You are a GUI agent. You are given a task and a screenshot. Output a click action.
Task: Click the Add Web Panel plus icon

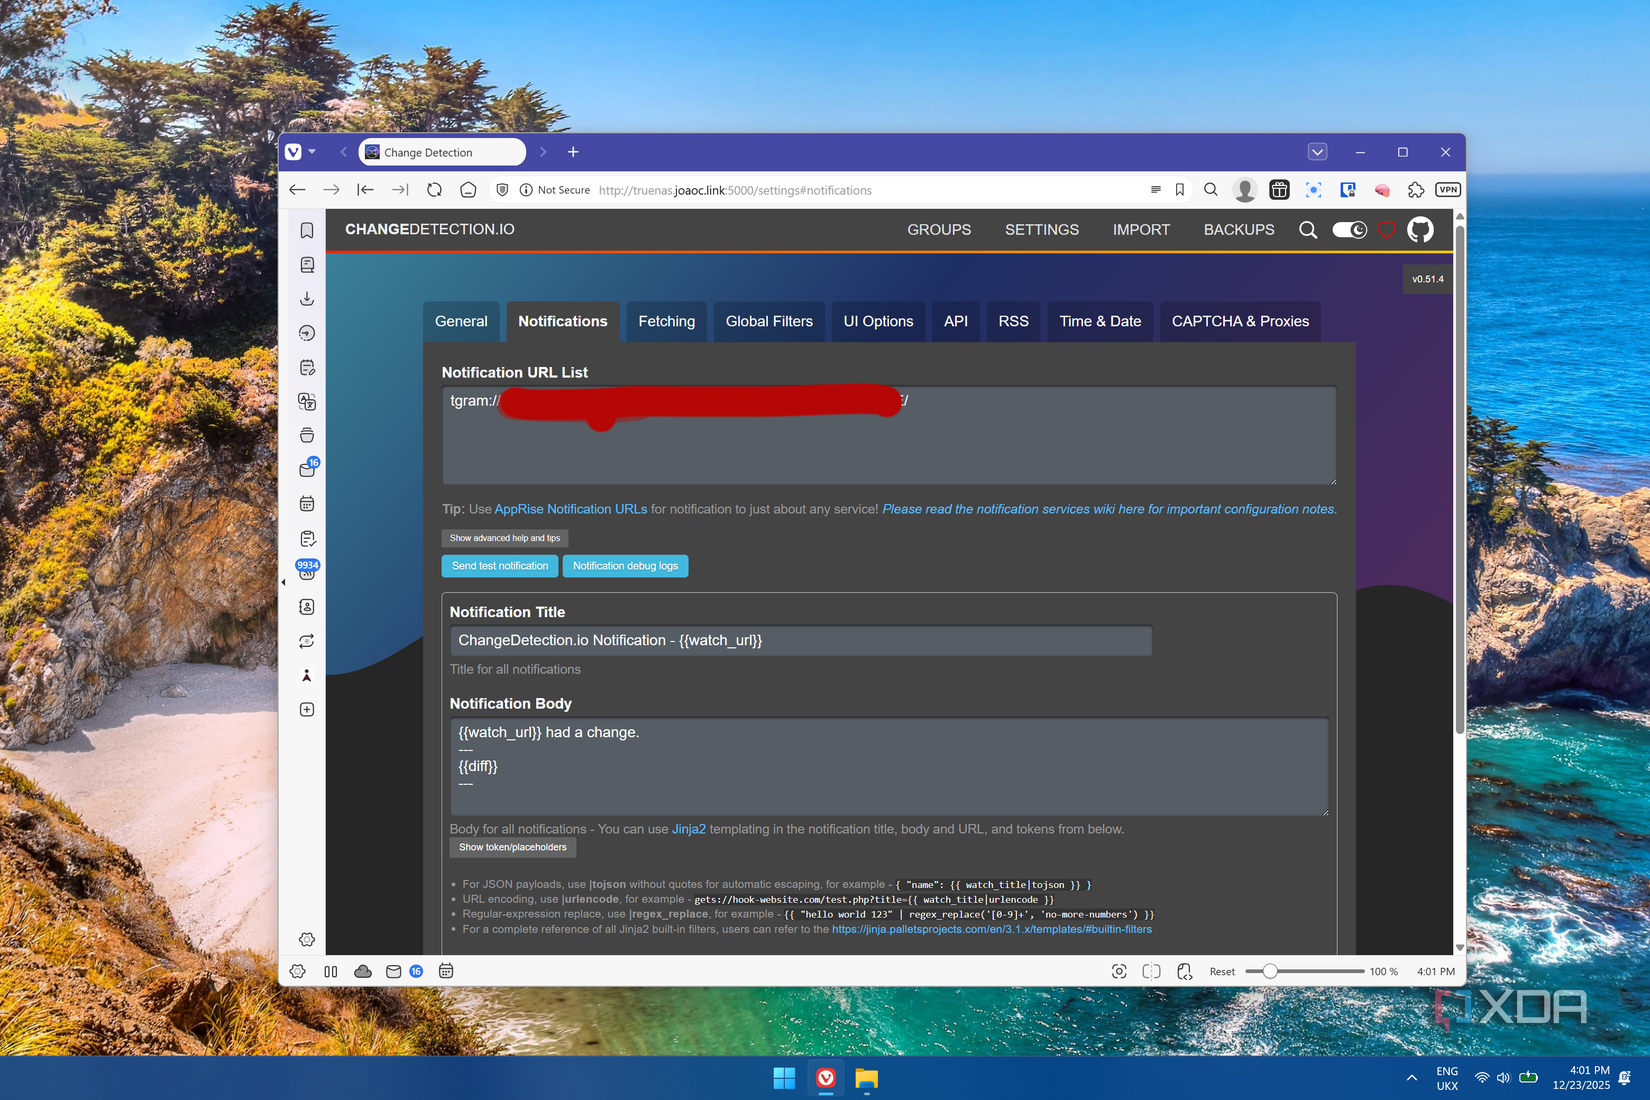(x=307, y=710)
